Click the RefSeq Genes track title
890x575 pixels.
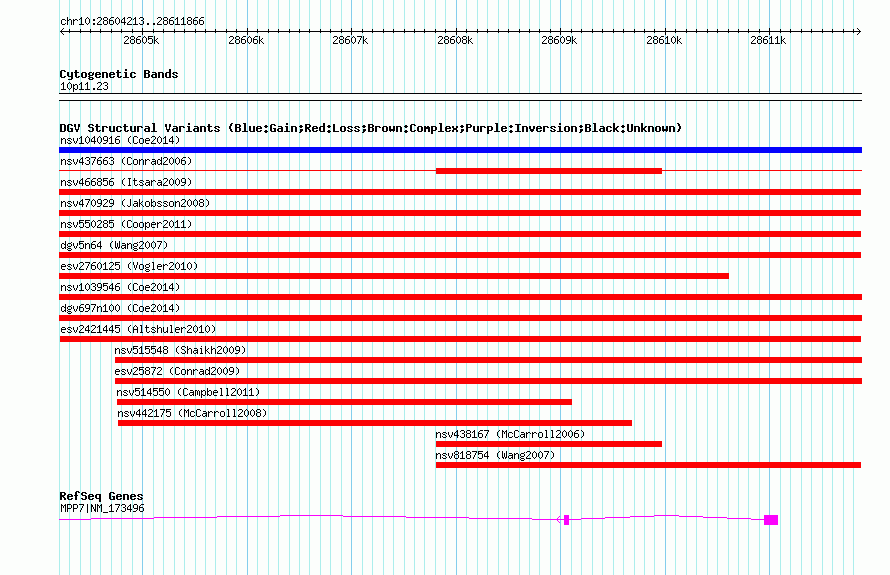pos(101,496)
